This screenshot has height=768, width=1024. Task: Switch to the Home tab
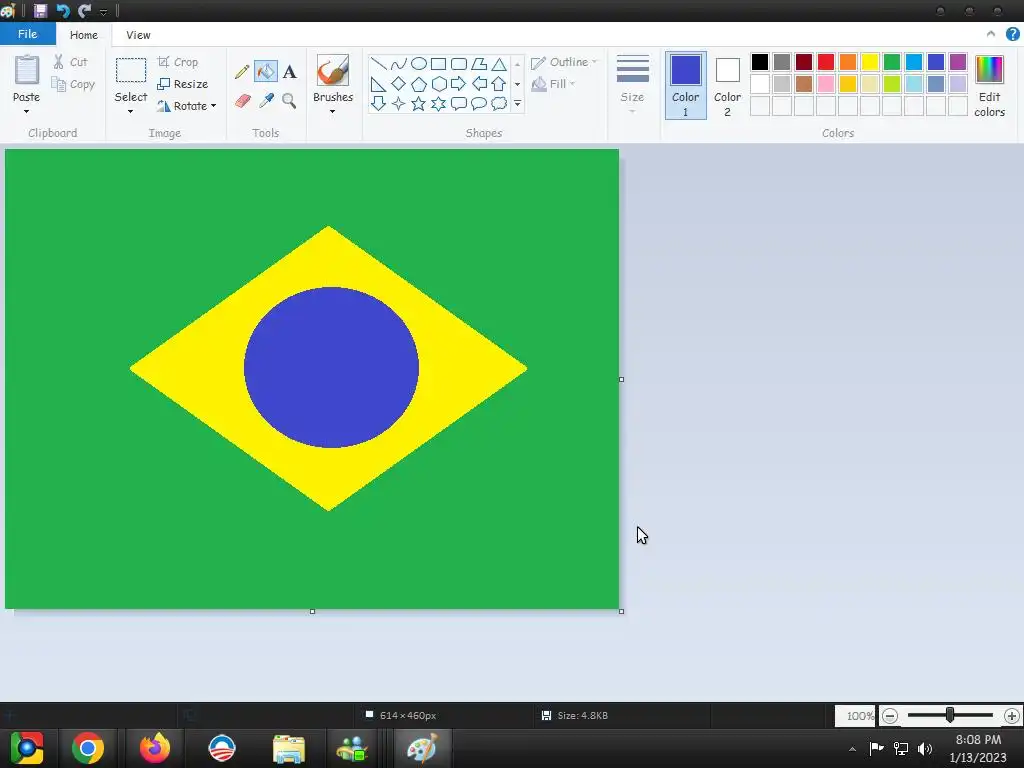tap(84, 35)
